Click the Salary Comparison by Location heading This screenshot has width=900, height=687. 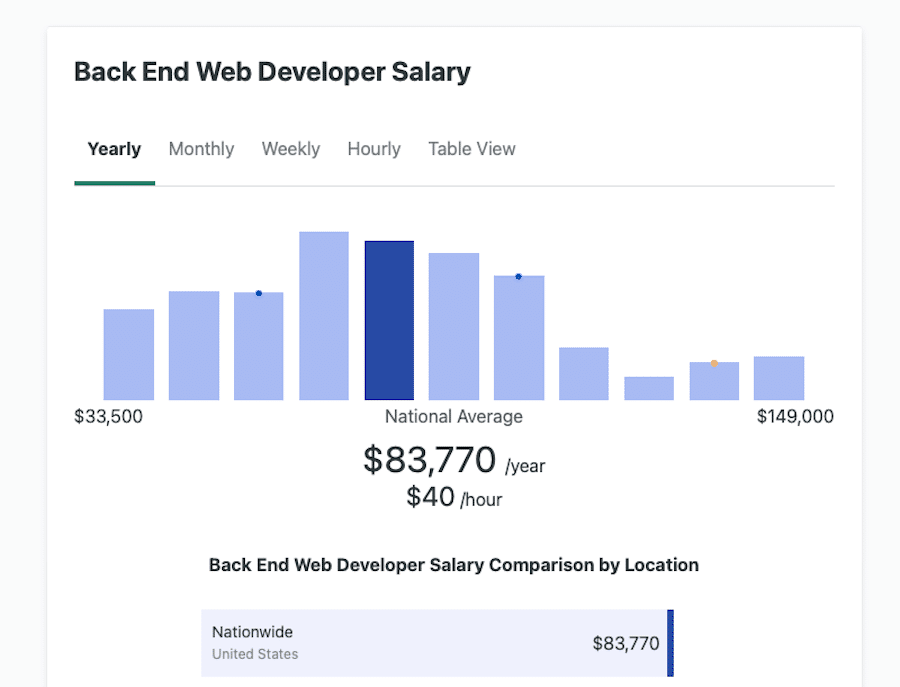[453, 565]
